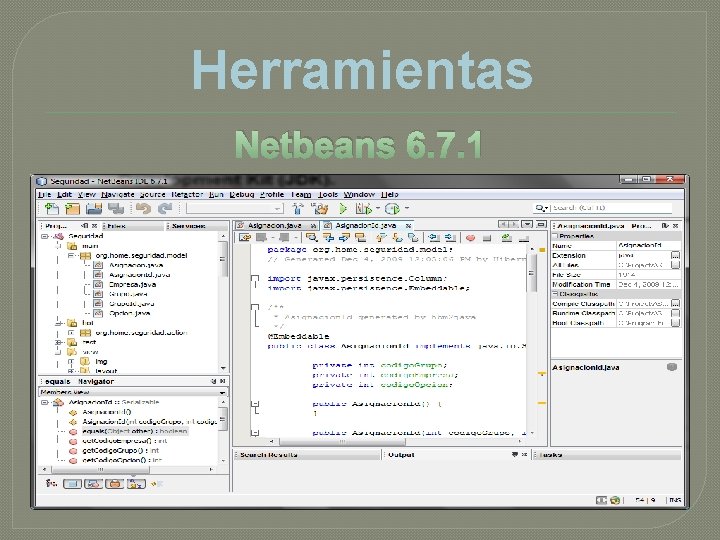Screen dimensions: 720x540
Task: Toggle Show Static Members navigator filter
Action: (x=94, y=484)
